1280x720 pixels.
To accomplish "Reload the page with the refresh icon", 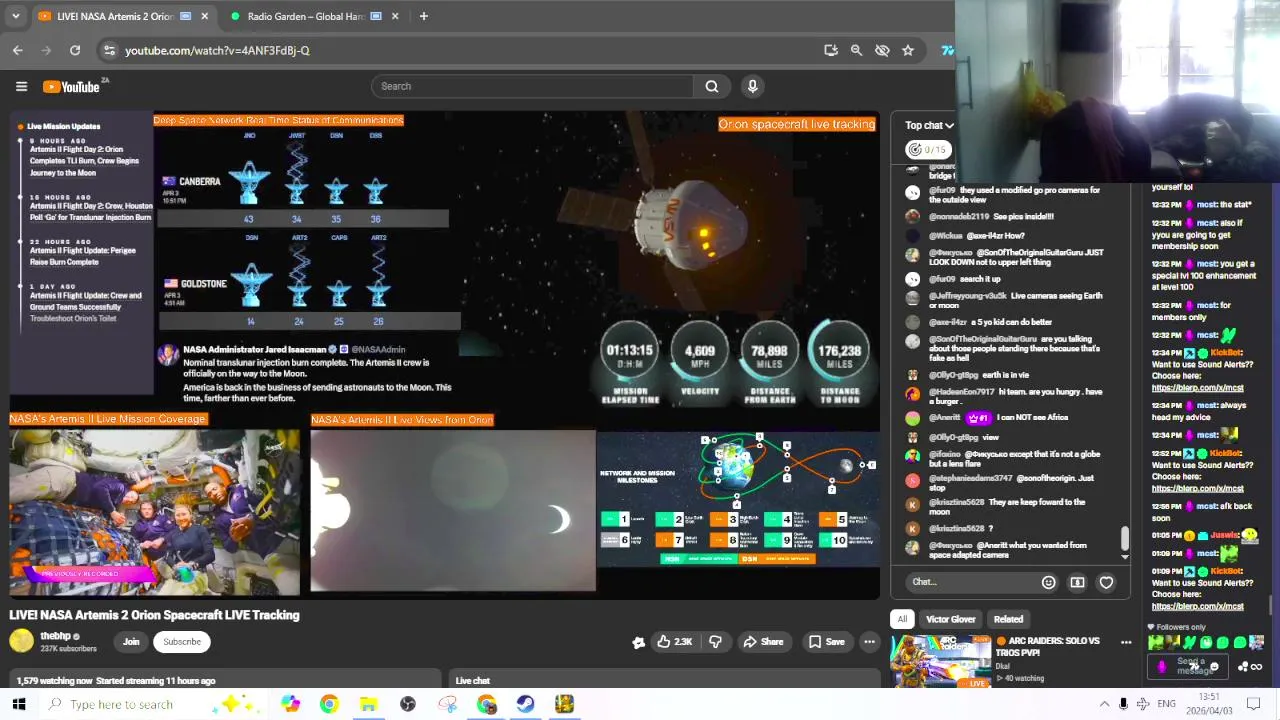I will [75, 50].
